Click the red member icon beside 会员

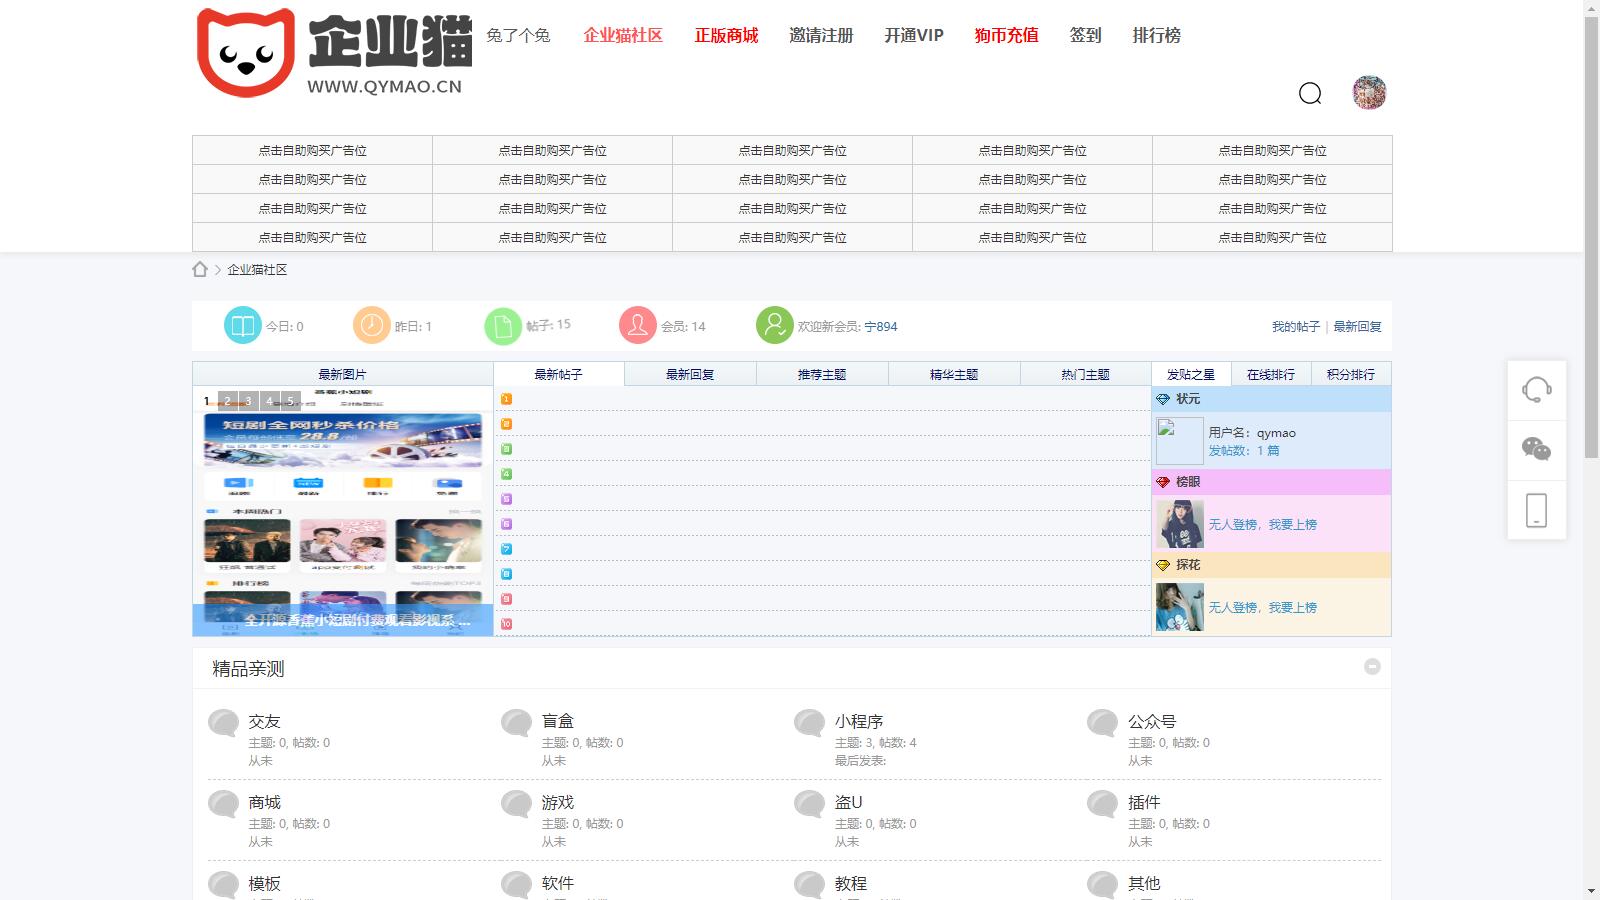637,325
